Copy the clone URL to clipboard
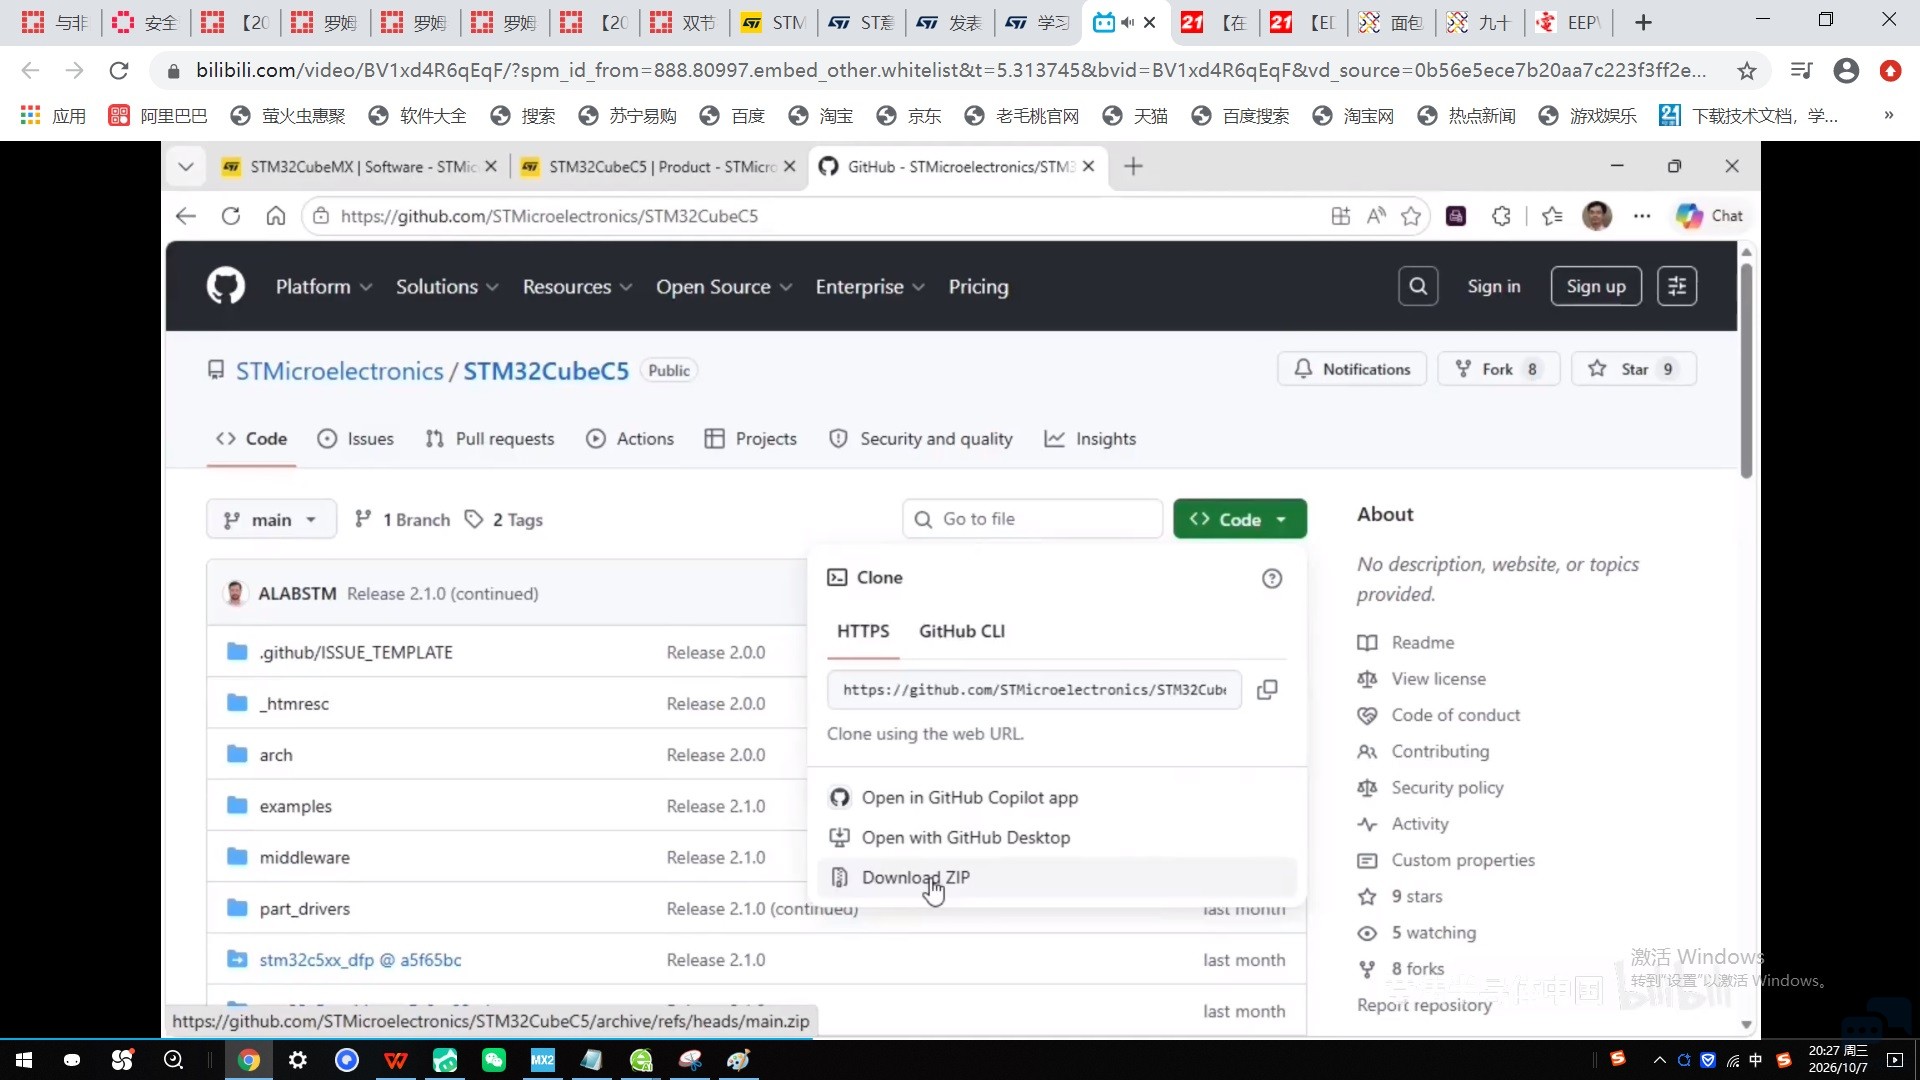Screen dimensions: 1920x1080 coord(1267,690)
